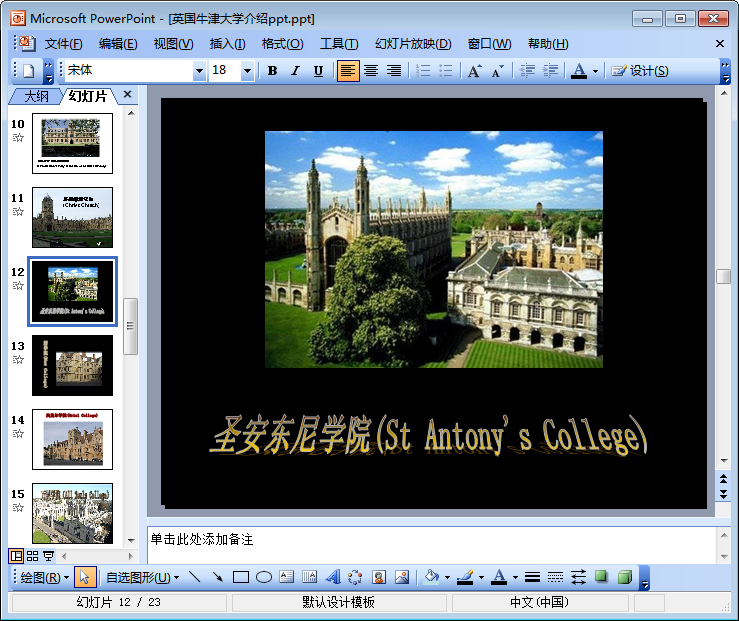Enable center text alignment

[371, 71]
